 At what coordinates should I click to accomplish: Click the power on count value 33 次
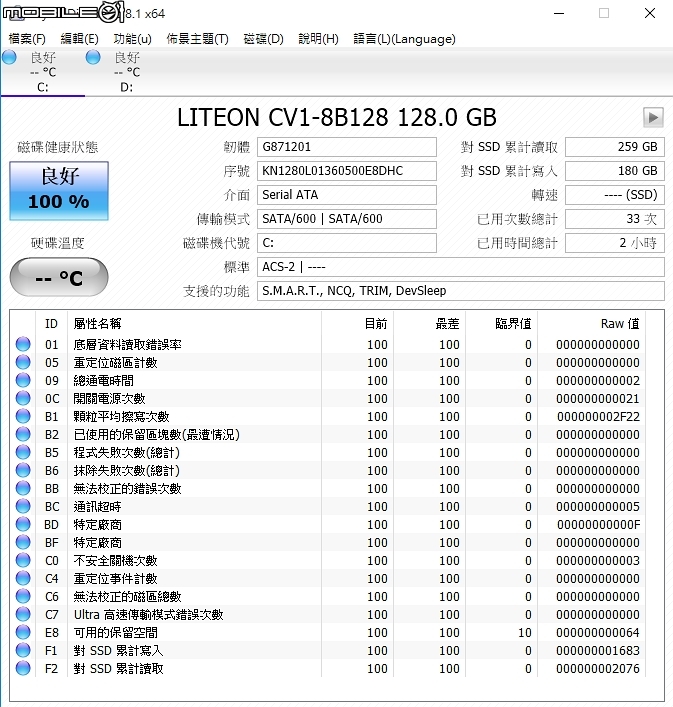[615, 219]
